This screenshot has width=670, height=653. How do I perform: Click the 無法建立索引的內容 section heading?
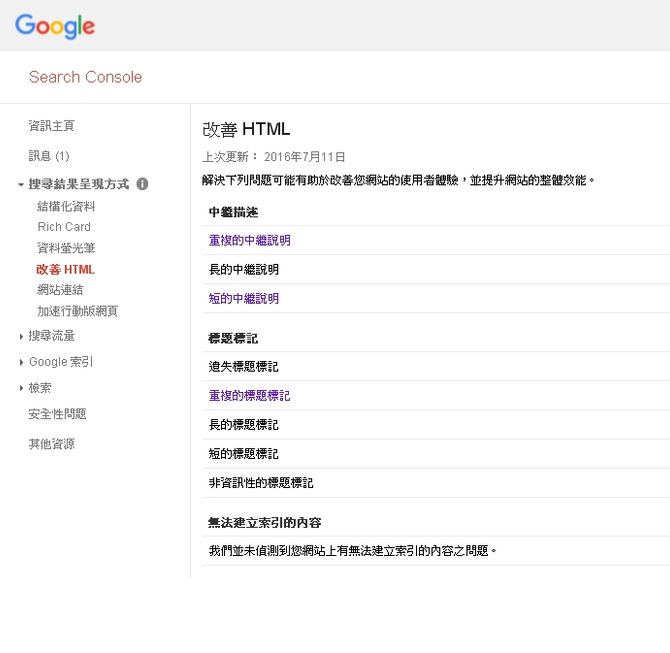(265, 522)
